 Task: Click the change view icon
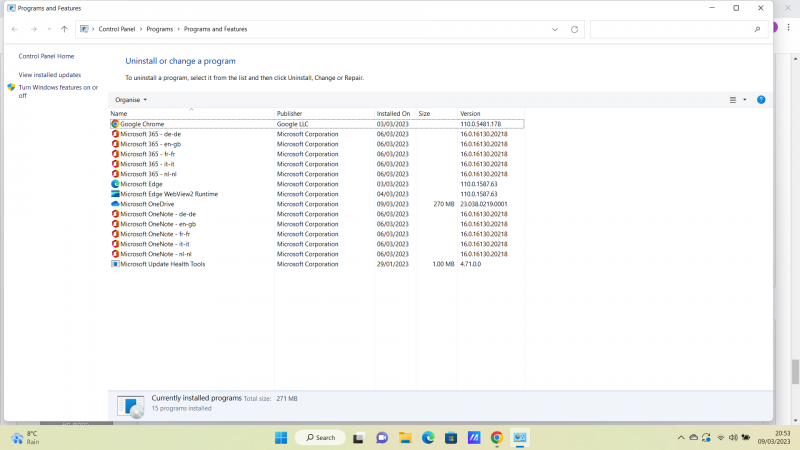pyautogui.click(x=733, y=100)
